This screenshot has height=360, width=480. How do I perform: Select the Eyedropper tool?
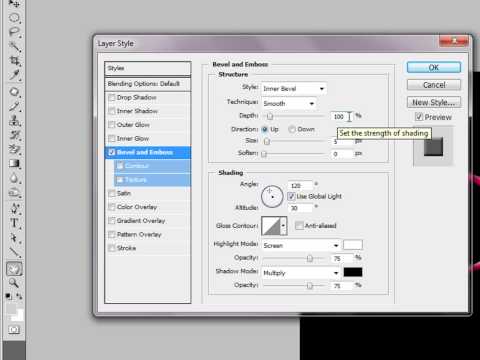14,75
